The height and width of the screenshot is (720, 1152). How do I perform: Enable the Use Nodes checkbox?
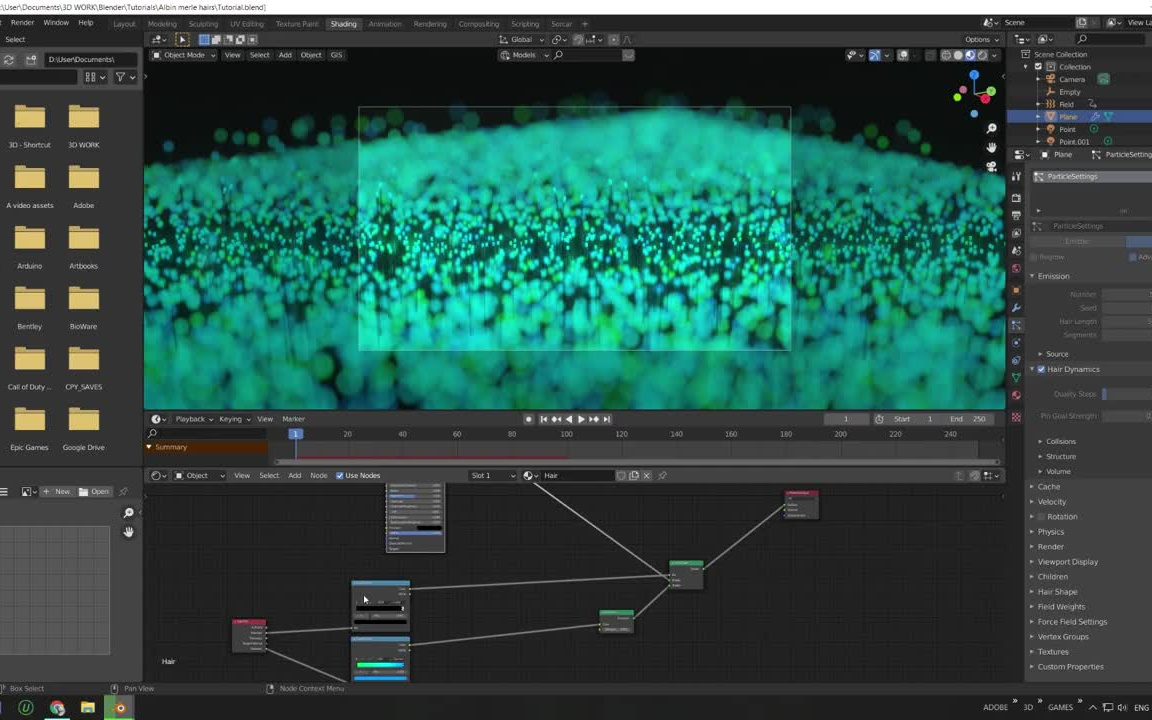pos(340,475)
